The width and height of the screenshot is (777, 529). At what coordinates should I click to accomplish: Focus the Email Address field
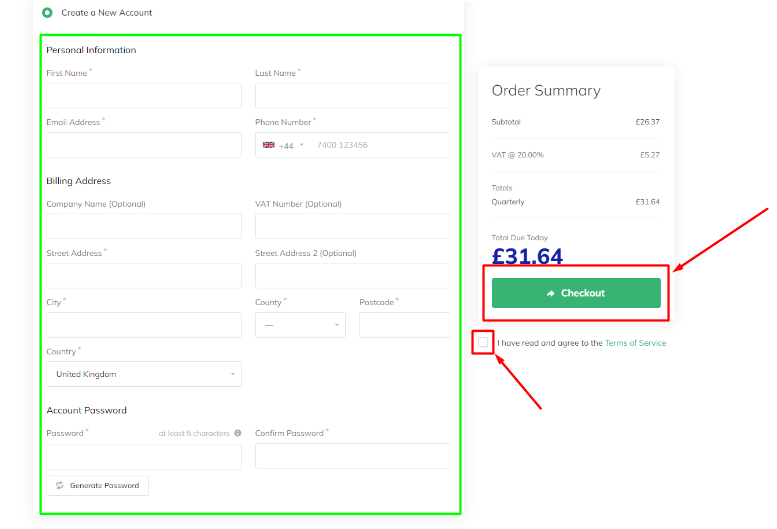(x=144, y=145)
